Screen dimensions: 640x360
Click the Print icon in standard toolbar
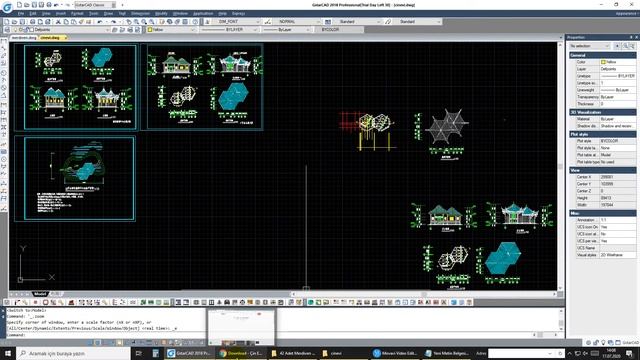(32, 22)
